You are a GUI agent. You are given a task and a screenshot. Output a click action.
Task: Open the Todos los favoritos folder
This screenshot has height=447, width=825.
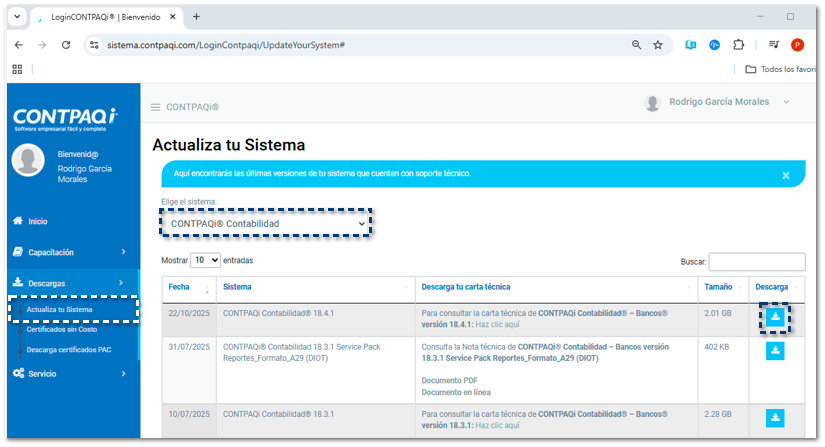[781, 69]
